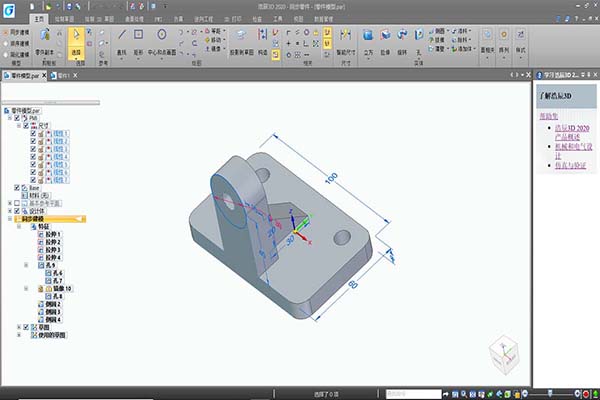Click the Pattern (阵列) icon
600x400 pixels.
tap(504, 35)
